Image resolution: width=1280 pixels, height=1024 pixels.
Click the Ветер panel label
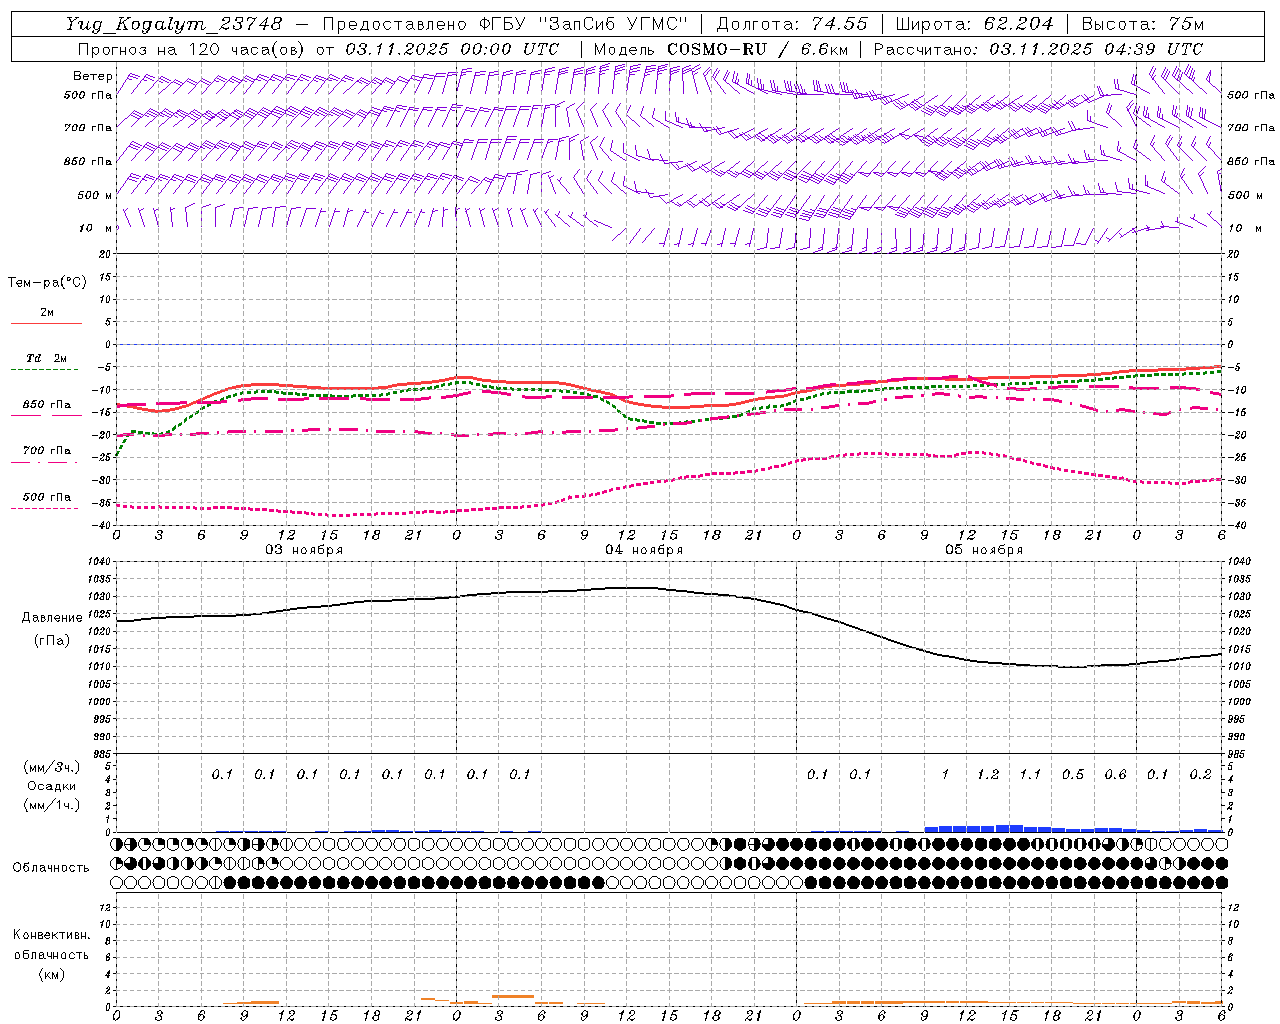click(92, 76)
